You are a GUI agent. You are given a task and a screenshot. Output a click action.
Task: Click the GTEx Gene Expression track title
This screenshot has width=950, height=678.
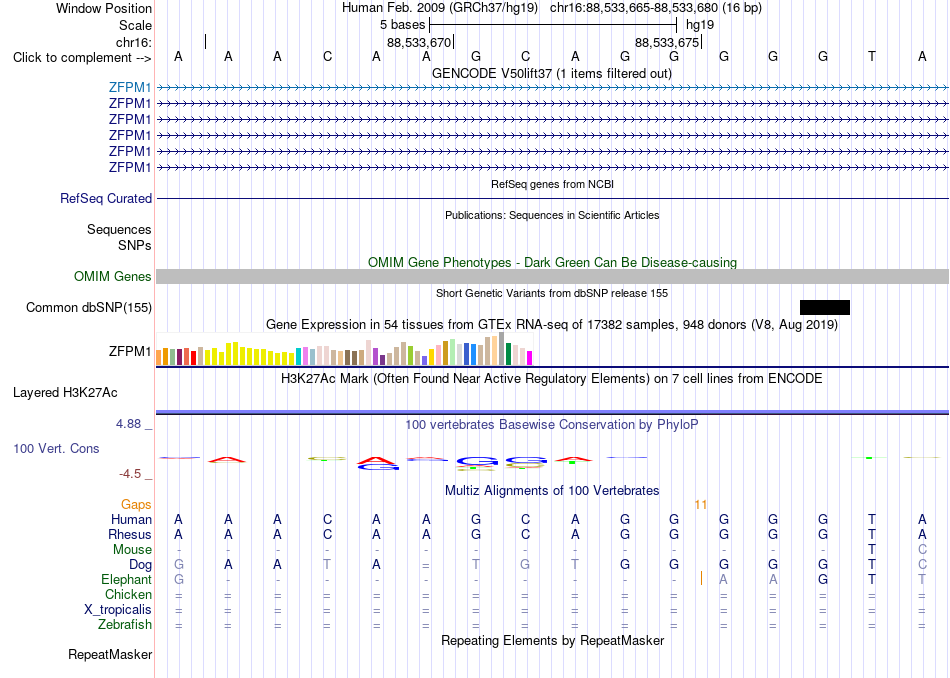552,325
